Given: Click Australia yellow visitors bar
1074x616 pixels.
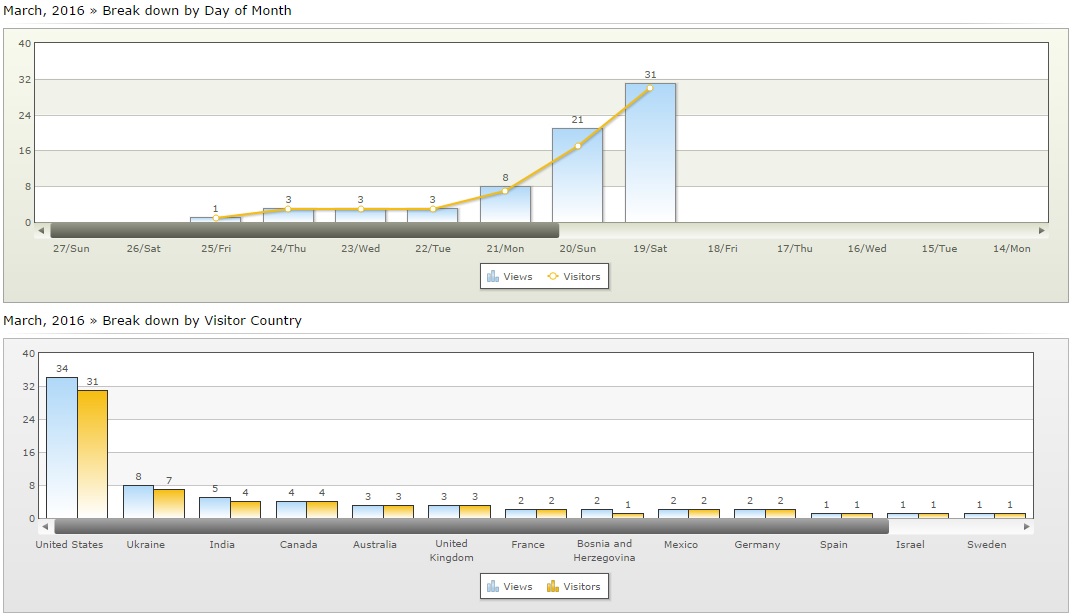Looking at the screenshot, I should pyautogui.click(x=398, y=512).
